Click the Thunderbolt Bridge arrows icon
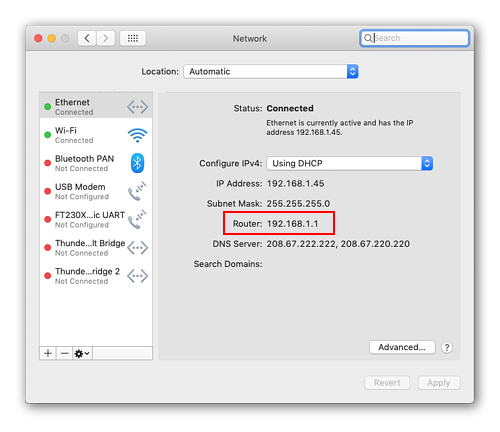 pyautogui.click(x=137, y=248)
